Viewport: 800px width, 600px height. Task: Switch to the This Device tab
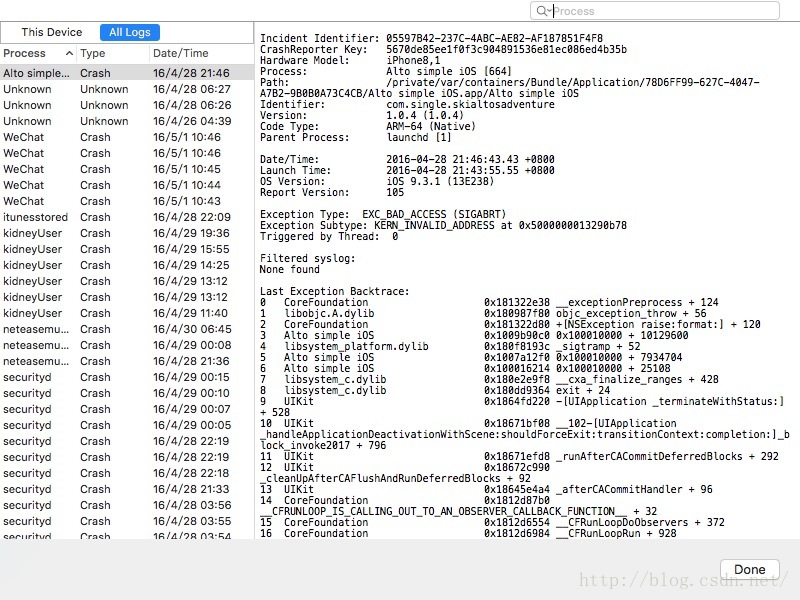click(52, 32)
